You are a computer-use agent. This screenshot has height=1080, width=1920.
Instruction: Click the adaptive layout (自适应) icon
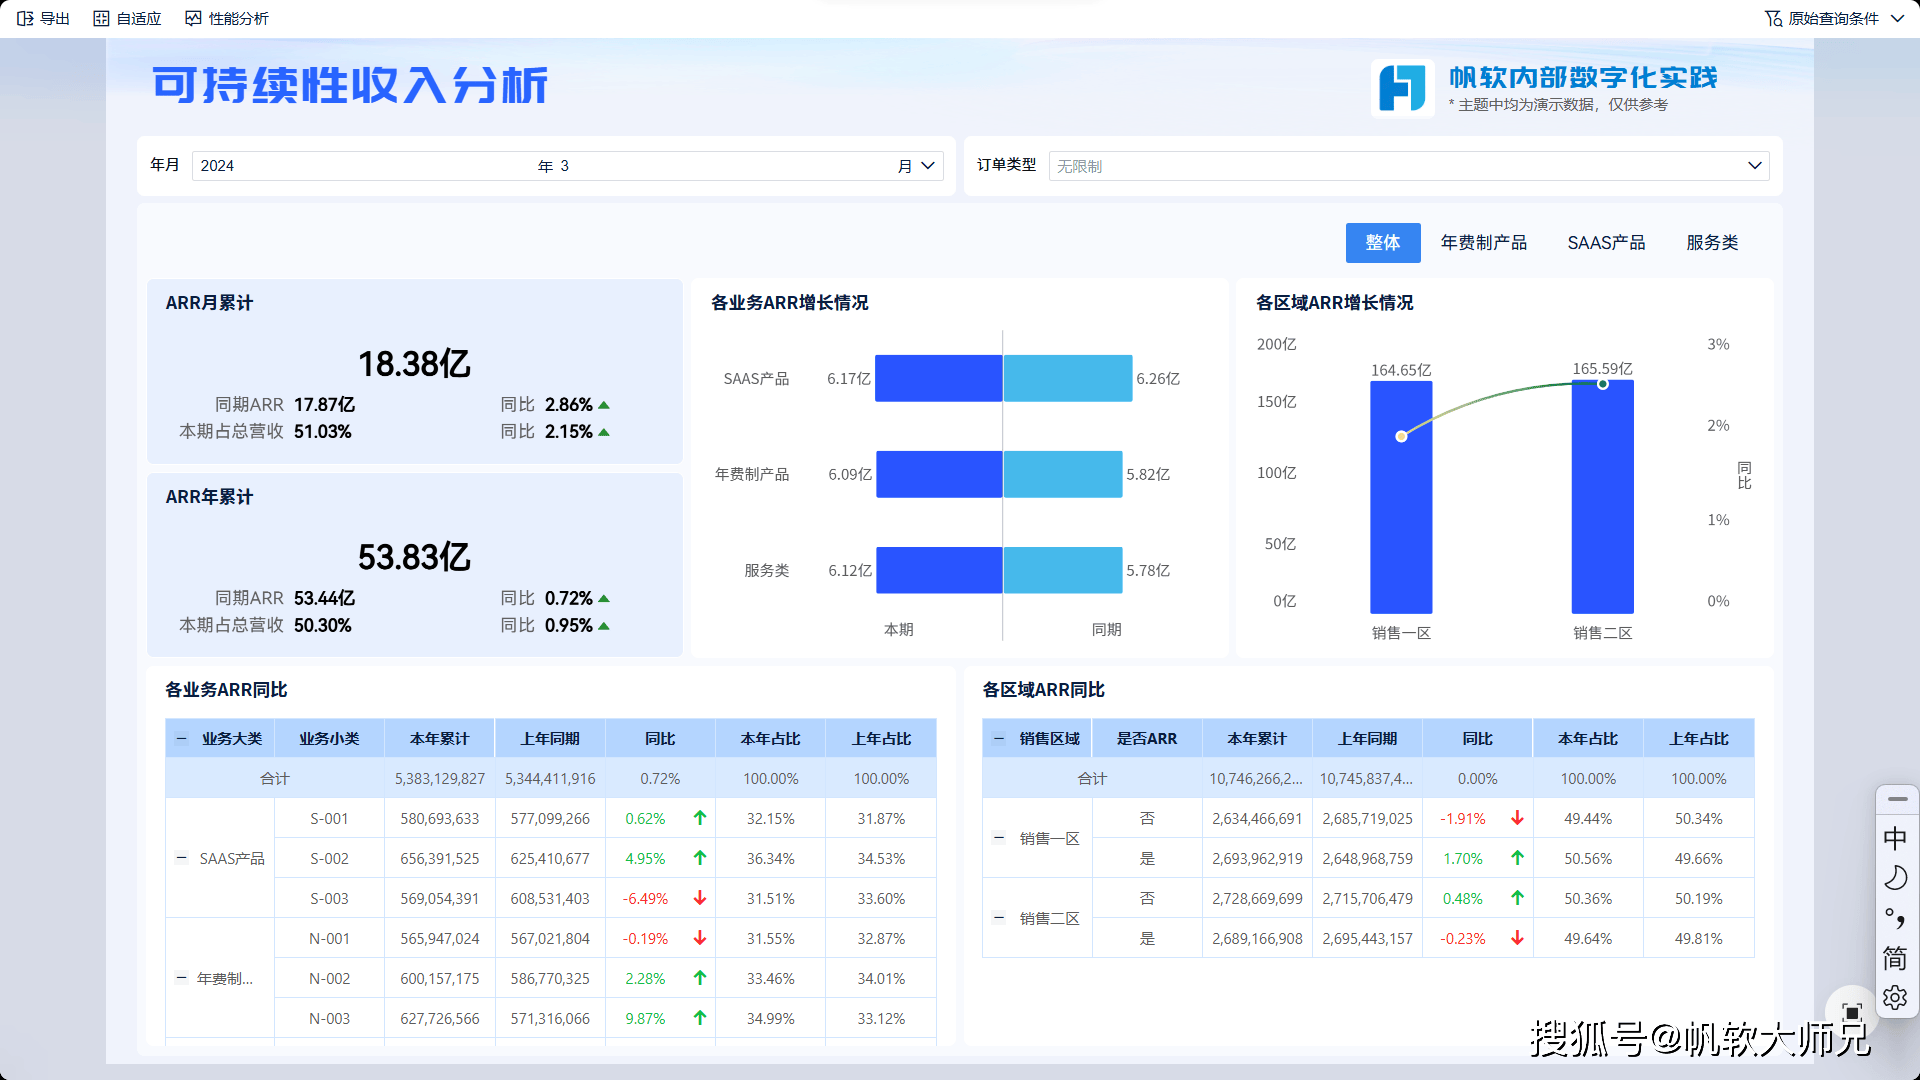(x=101, y=18)
